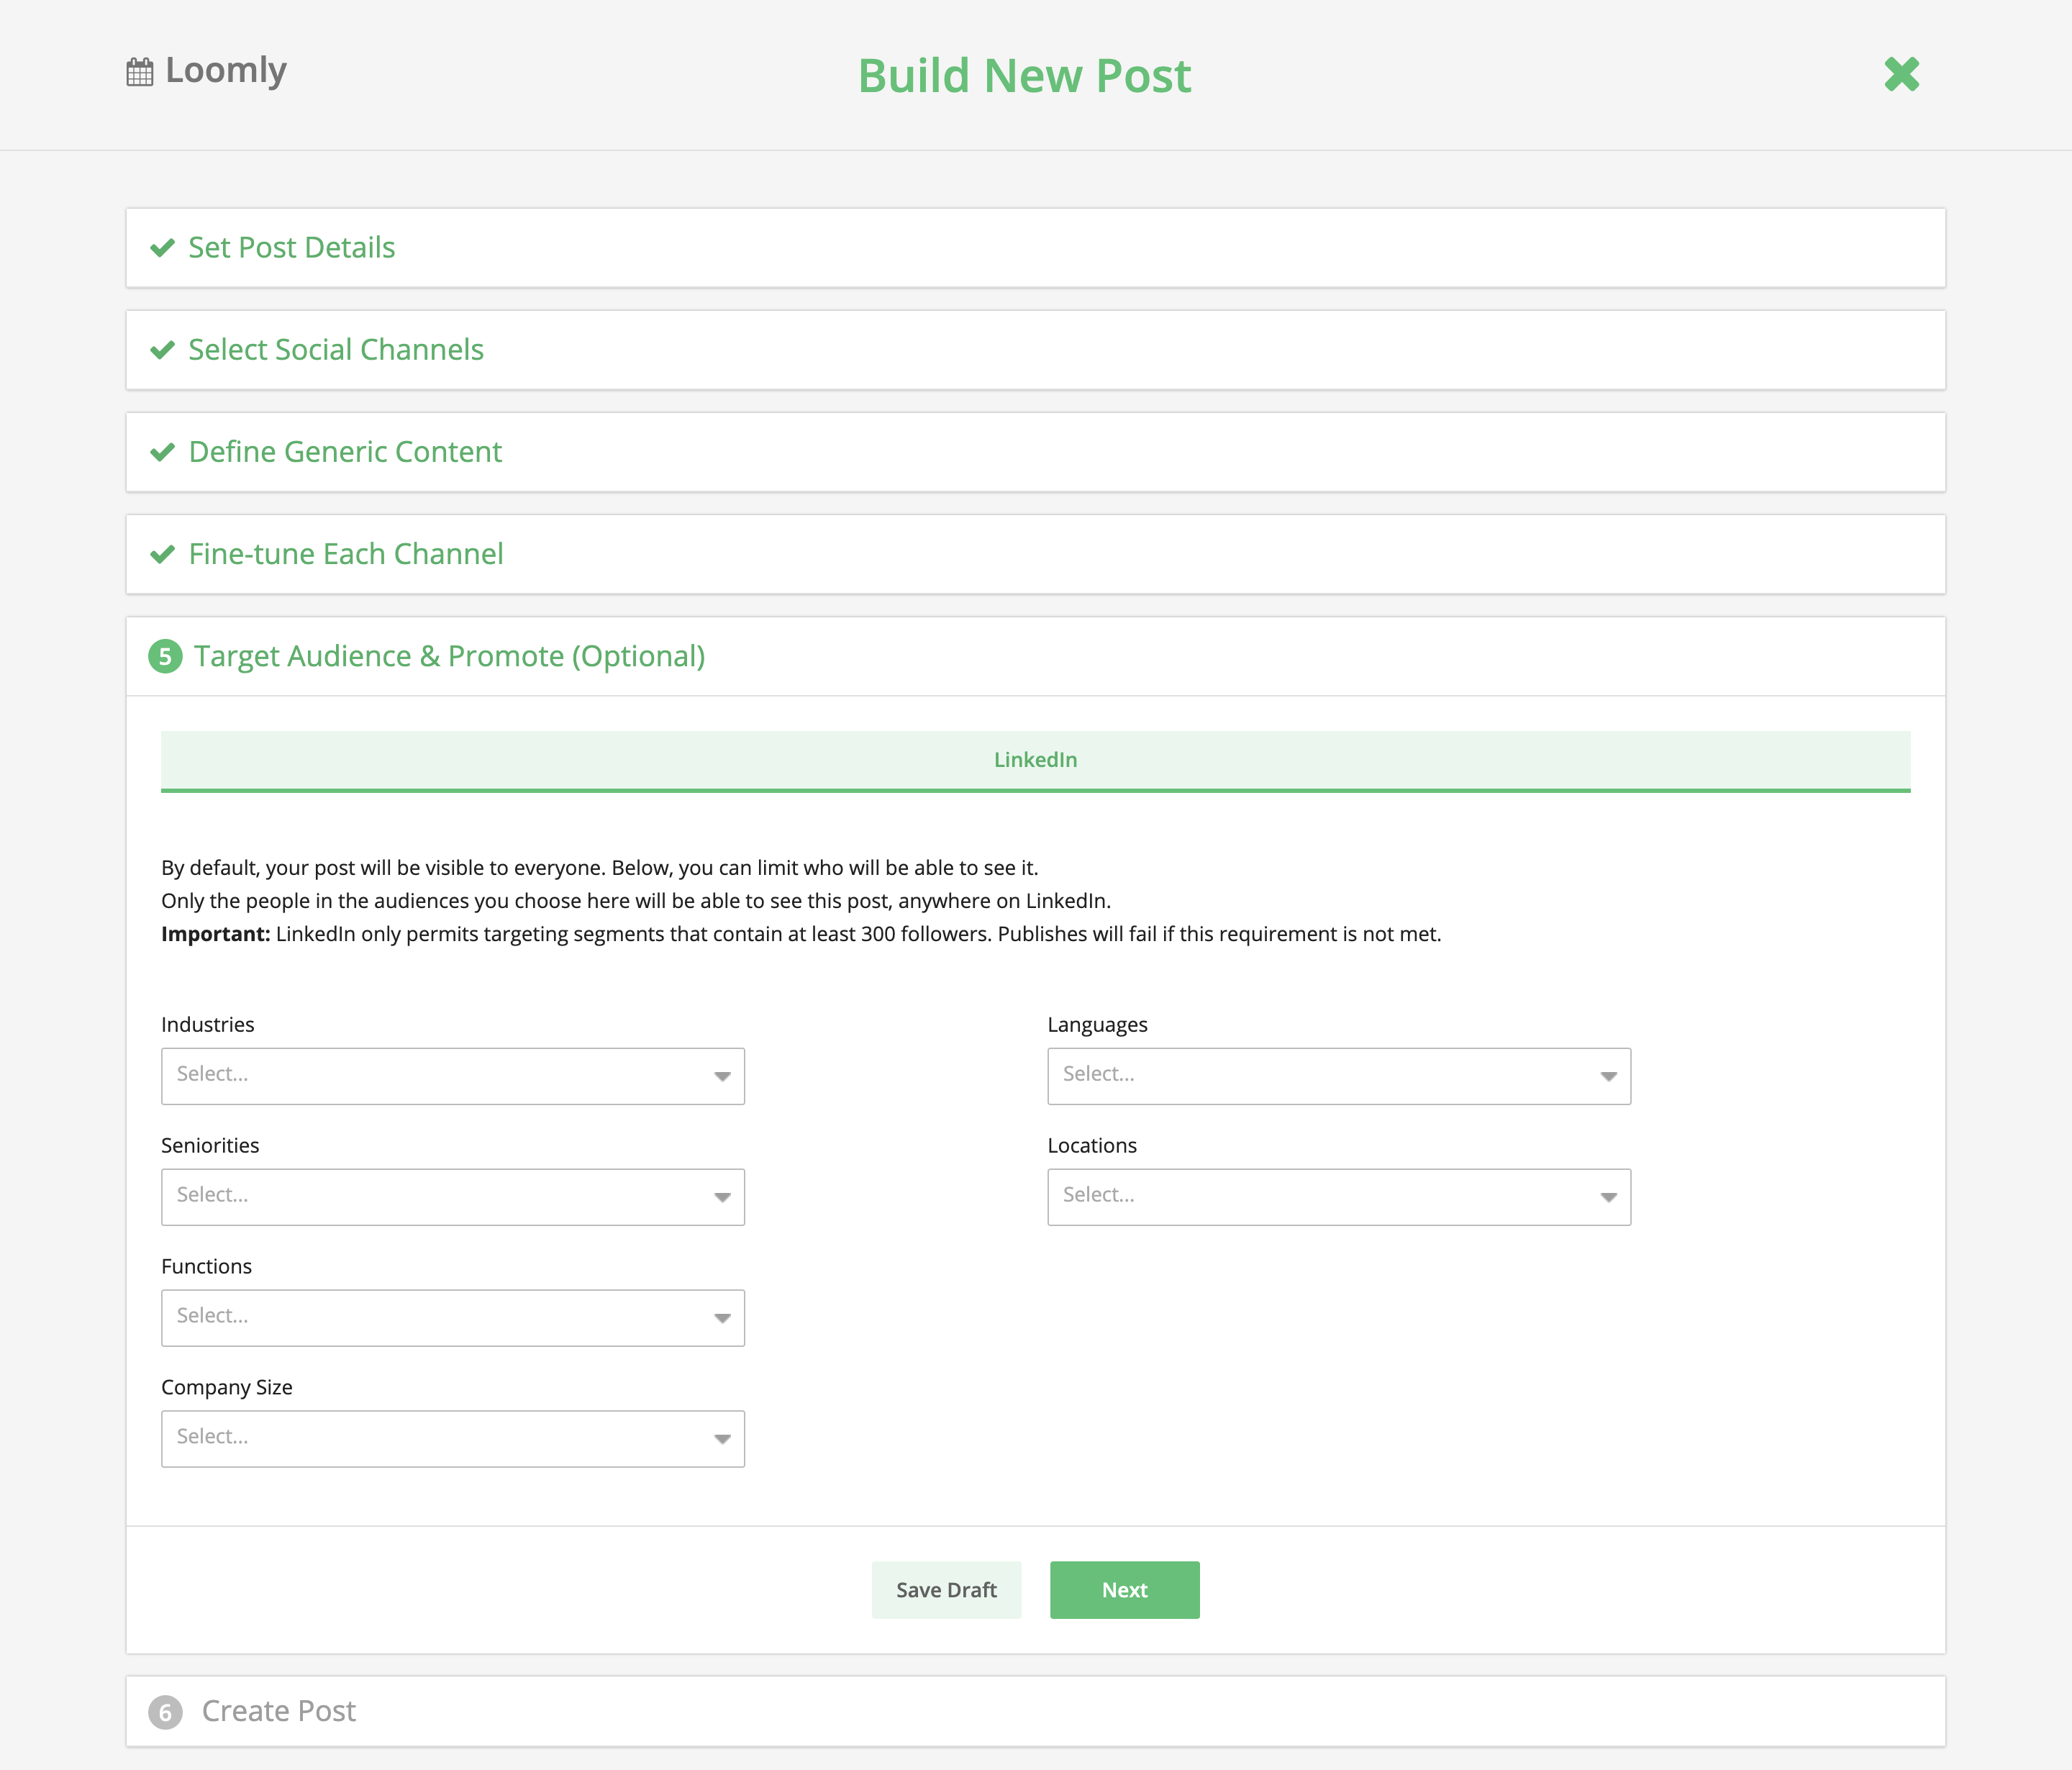
Task: Open the Functions dropdown
Action: 452,1317
